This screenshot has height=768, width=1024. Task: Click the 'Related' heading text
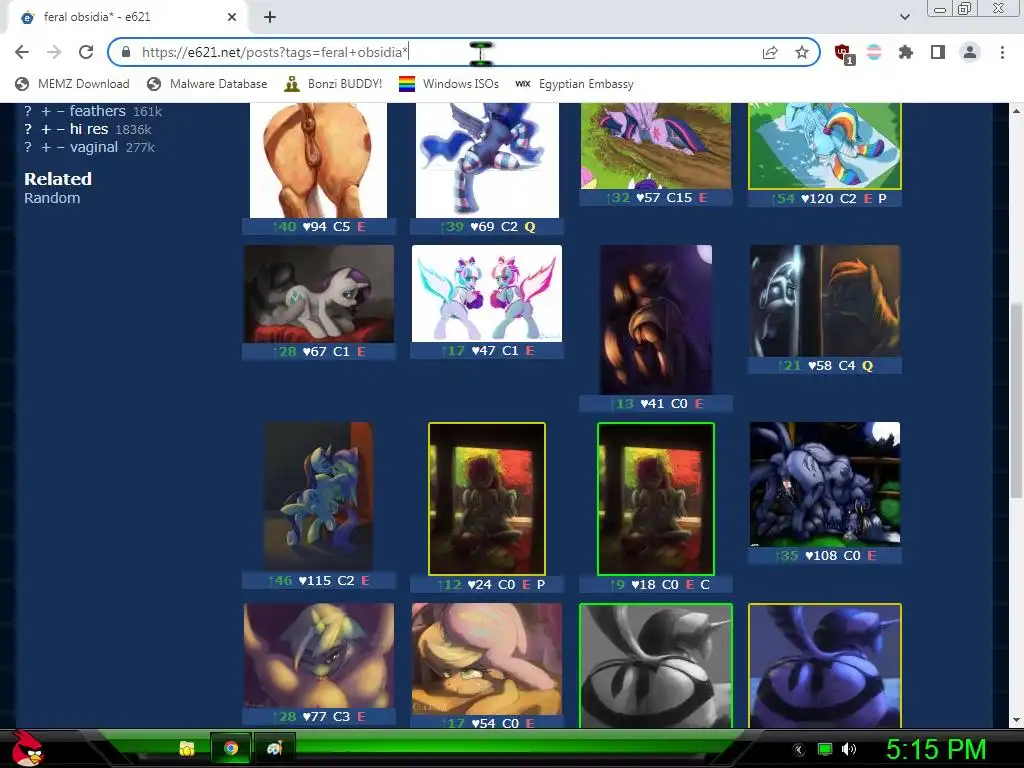58,179
